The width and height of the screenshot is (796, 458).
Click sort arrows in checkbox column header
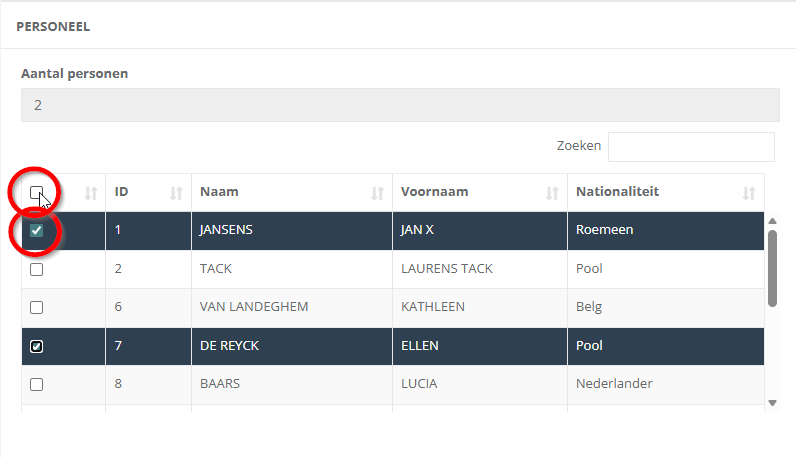pyautogui.click(x=91, y=193)
